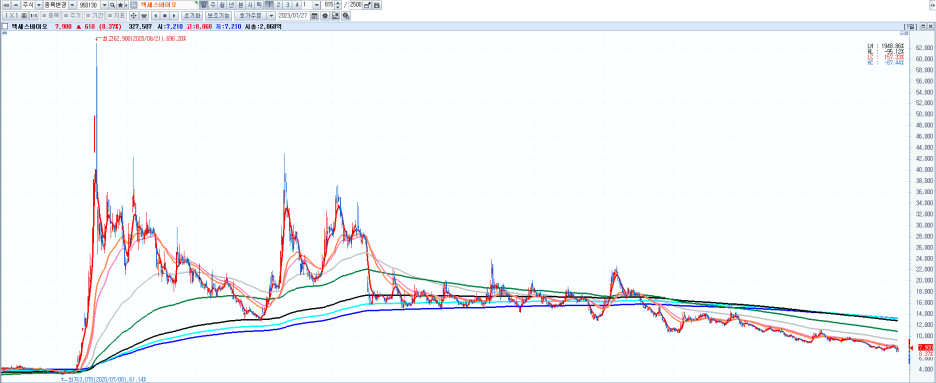Click the star favorites icon
This screenshot has width=936, height=383.
120,5
